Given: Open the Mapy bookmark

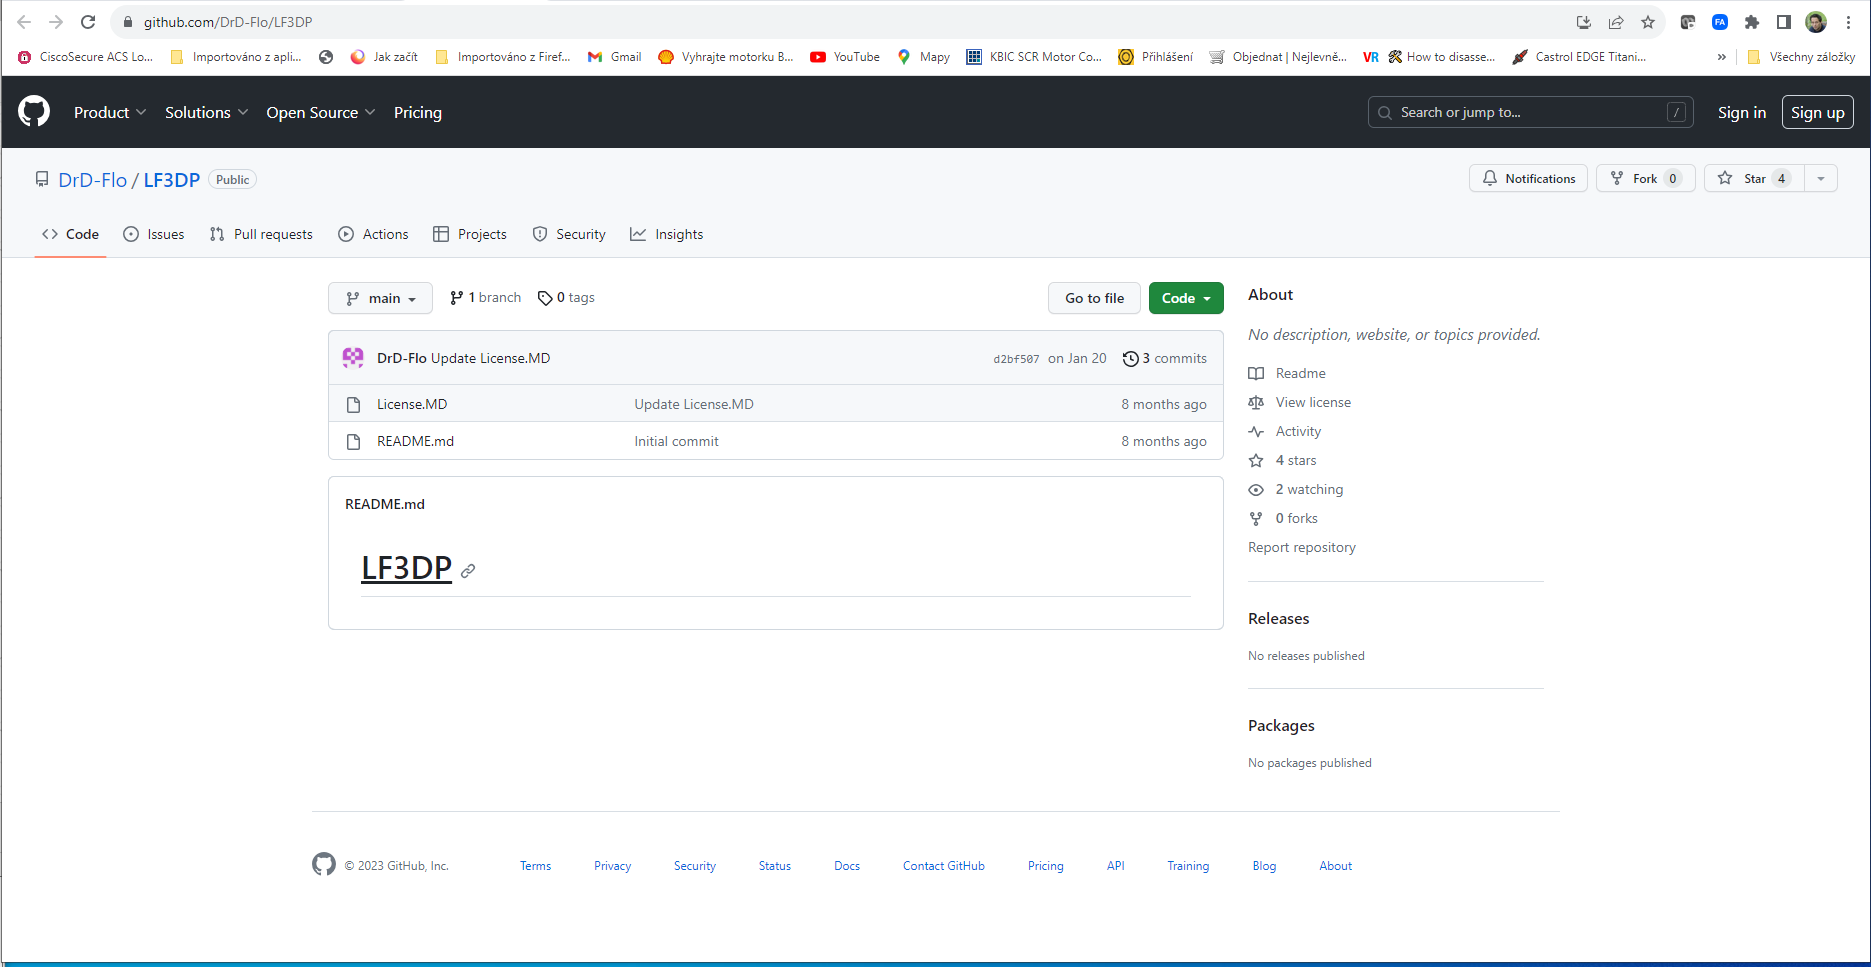Looking at the screenshot, I should point(923,57).
